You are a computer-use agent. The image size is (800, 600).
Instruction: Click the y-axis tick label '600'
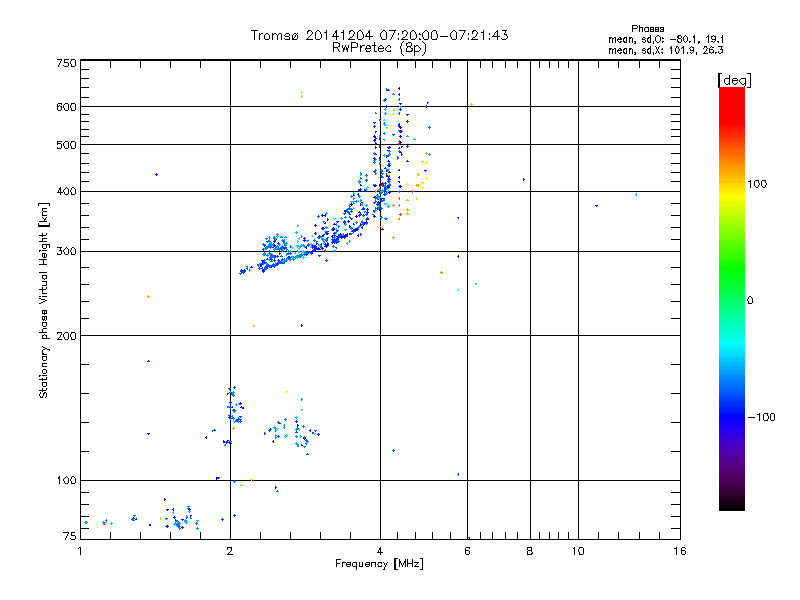point(66,107)
